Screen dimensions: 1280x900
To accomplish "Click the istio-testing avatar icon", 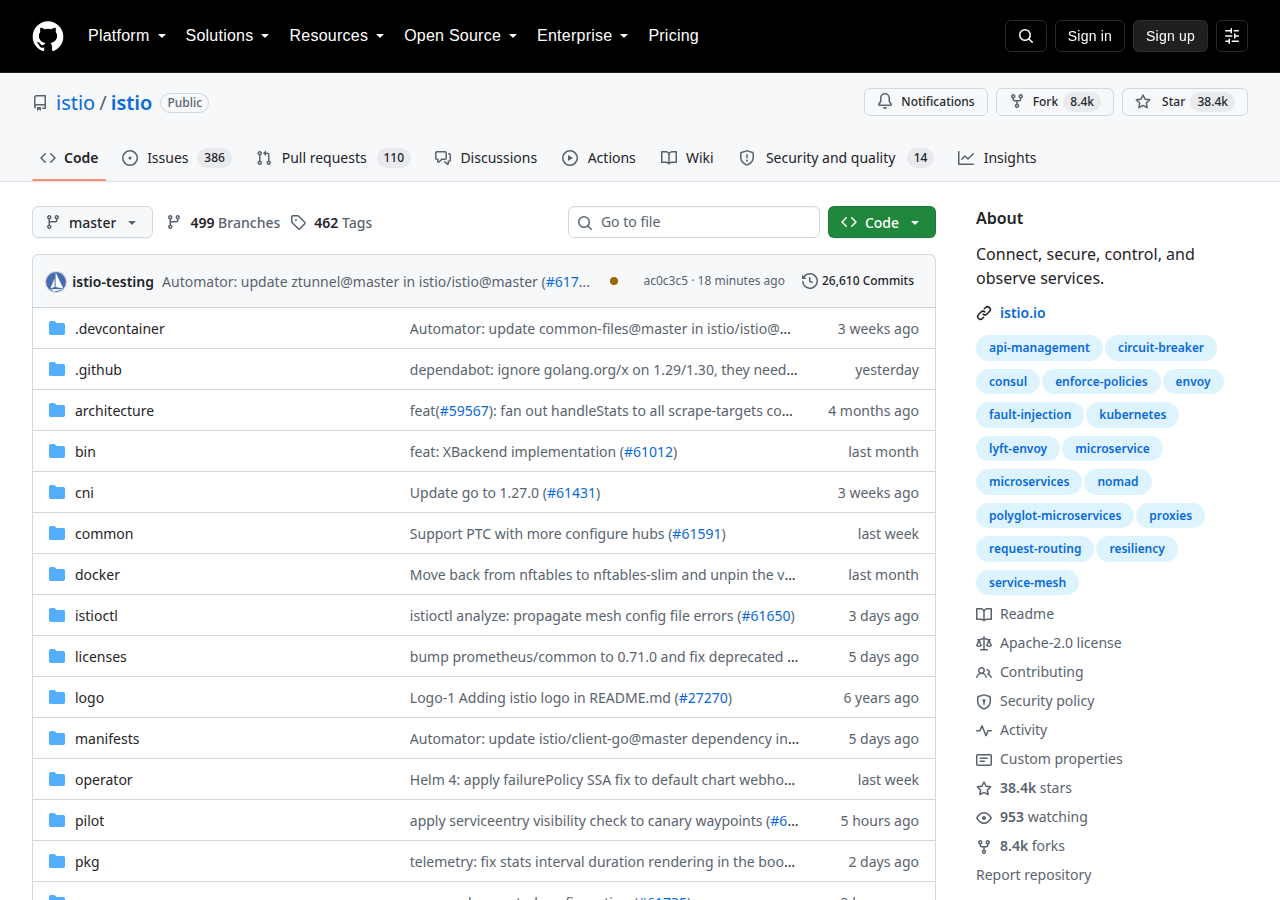I will point(56,281).
